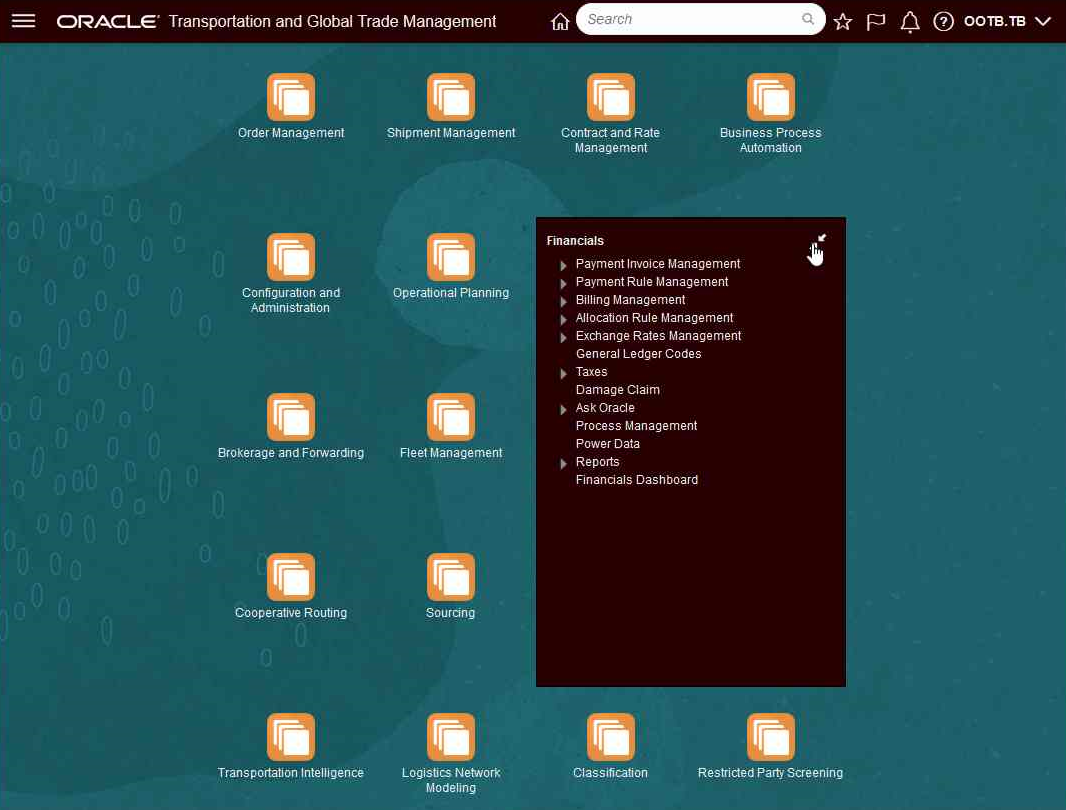Click Allocation Rule Management label

[x=654, y=318]
